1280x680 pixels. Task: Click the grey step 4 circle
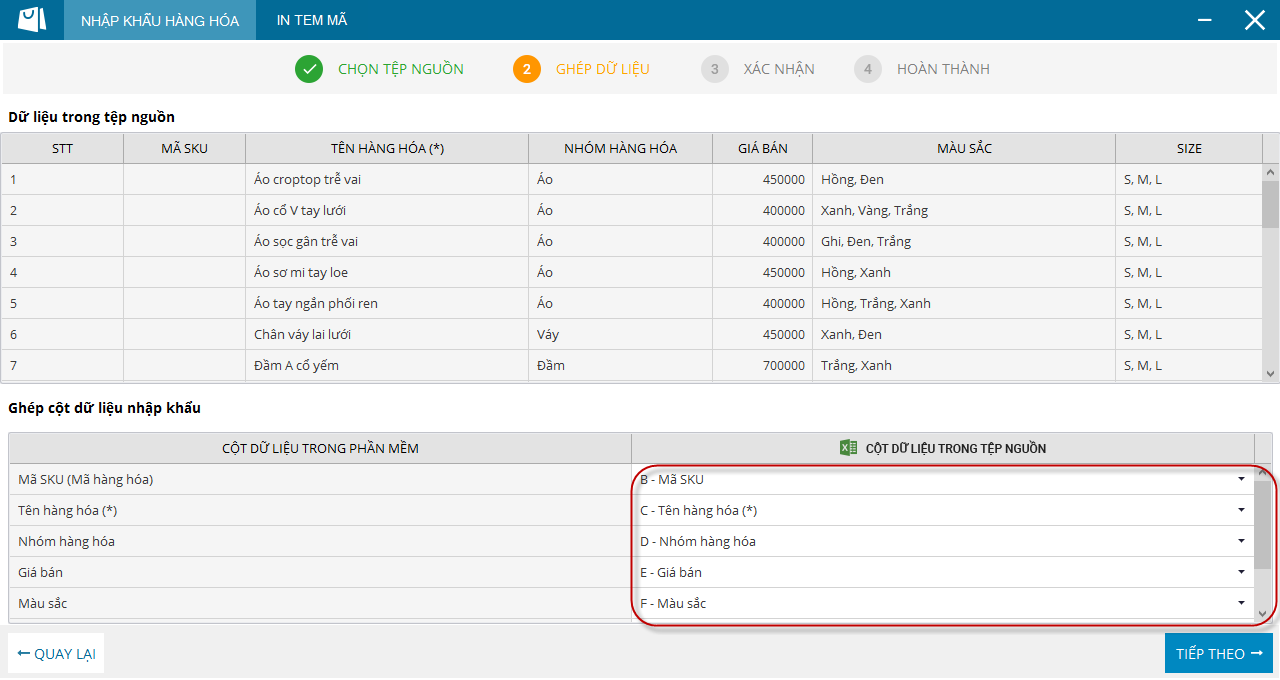pyautogui.click(x=868, y=69)
